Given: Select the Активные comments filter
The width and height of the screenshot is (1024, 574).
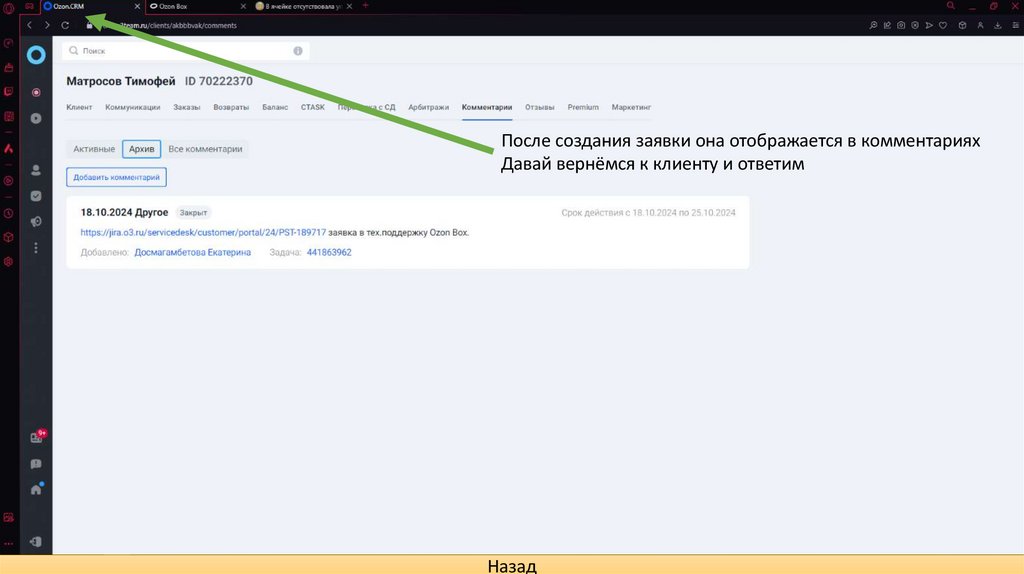Looking at the screenshot, I should [x=94, y=149].
